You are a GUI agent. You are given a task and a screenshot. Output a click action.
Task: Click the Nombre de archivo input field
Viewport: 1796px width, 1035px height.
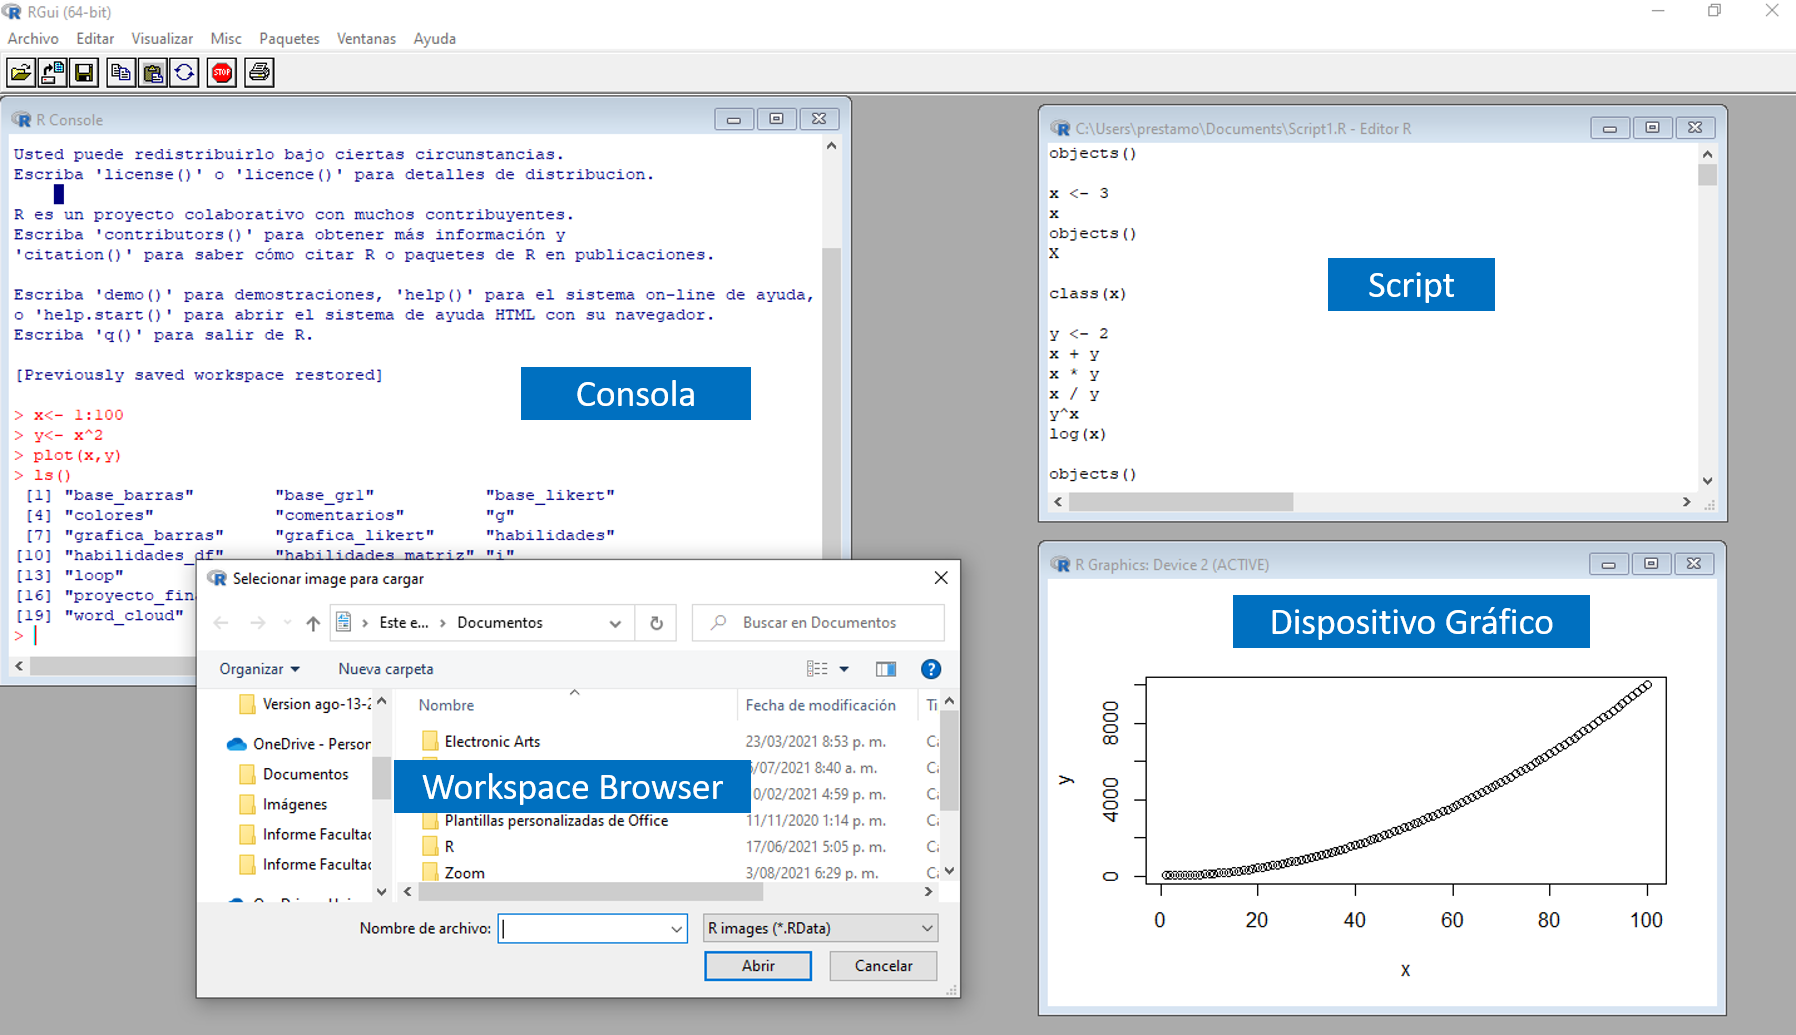(x=585, y=929)
